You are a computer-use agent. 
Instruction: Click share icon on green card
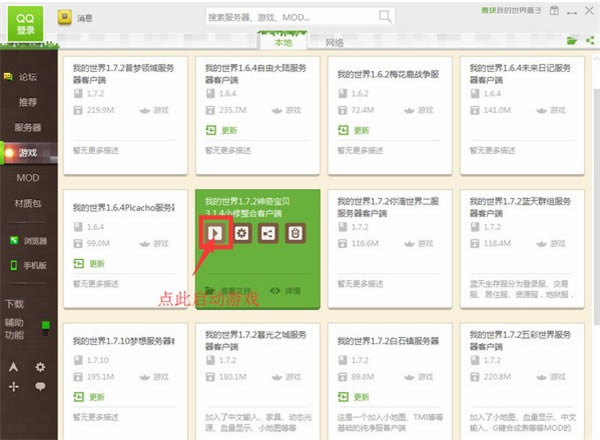point(268,233)
